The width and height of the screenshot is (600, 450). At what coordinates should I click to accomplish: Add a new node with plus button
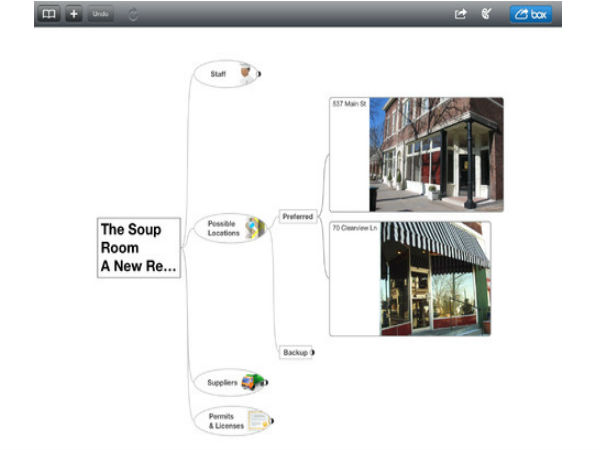(74, 15)
